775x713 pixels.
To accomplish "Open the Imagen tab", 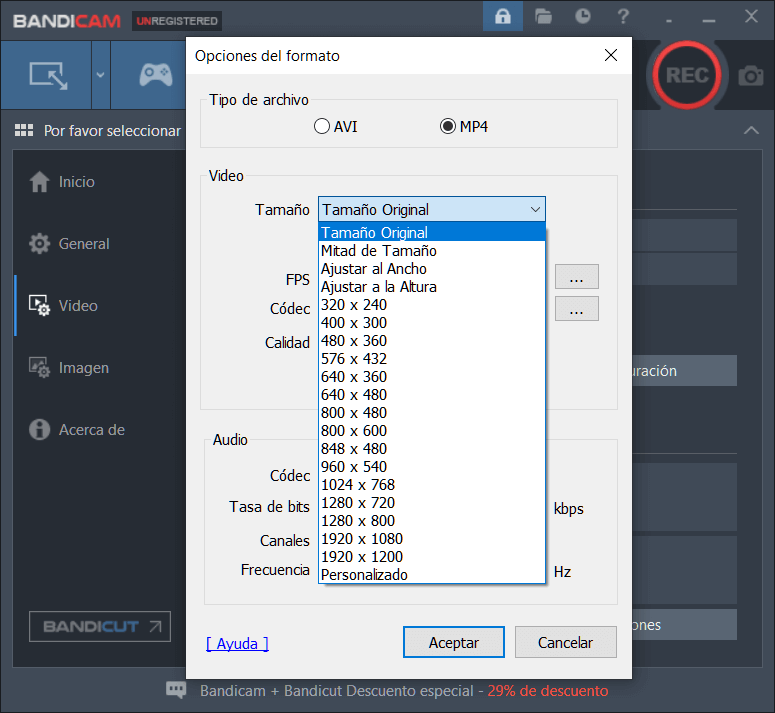I will (x=69, y=368).
